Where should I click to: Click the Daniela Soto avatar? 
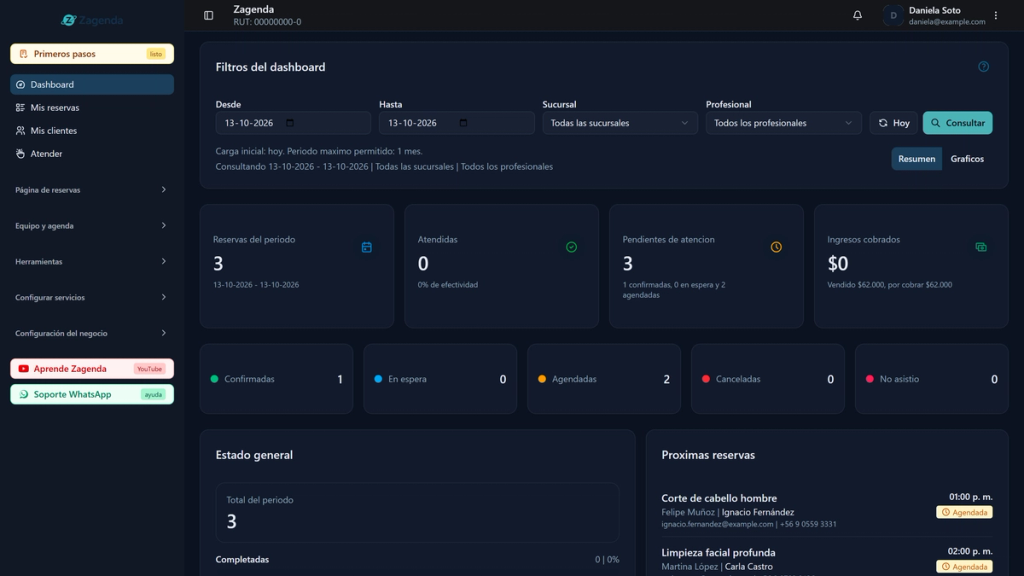[893, 15]
